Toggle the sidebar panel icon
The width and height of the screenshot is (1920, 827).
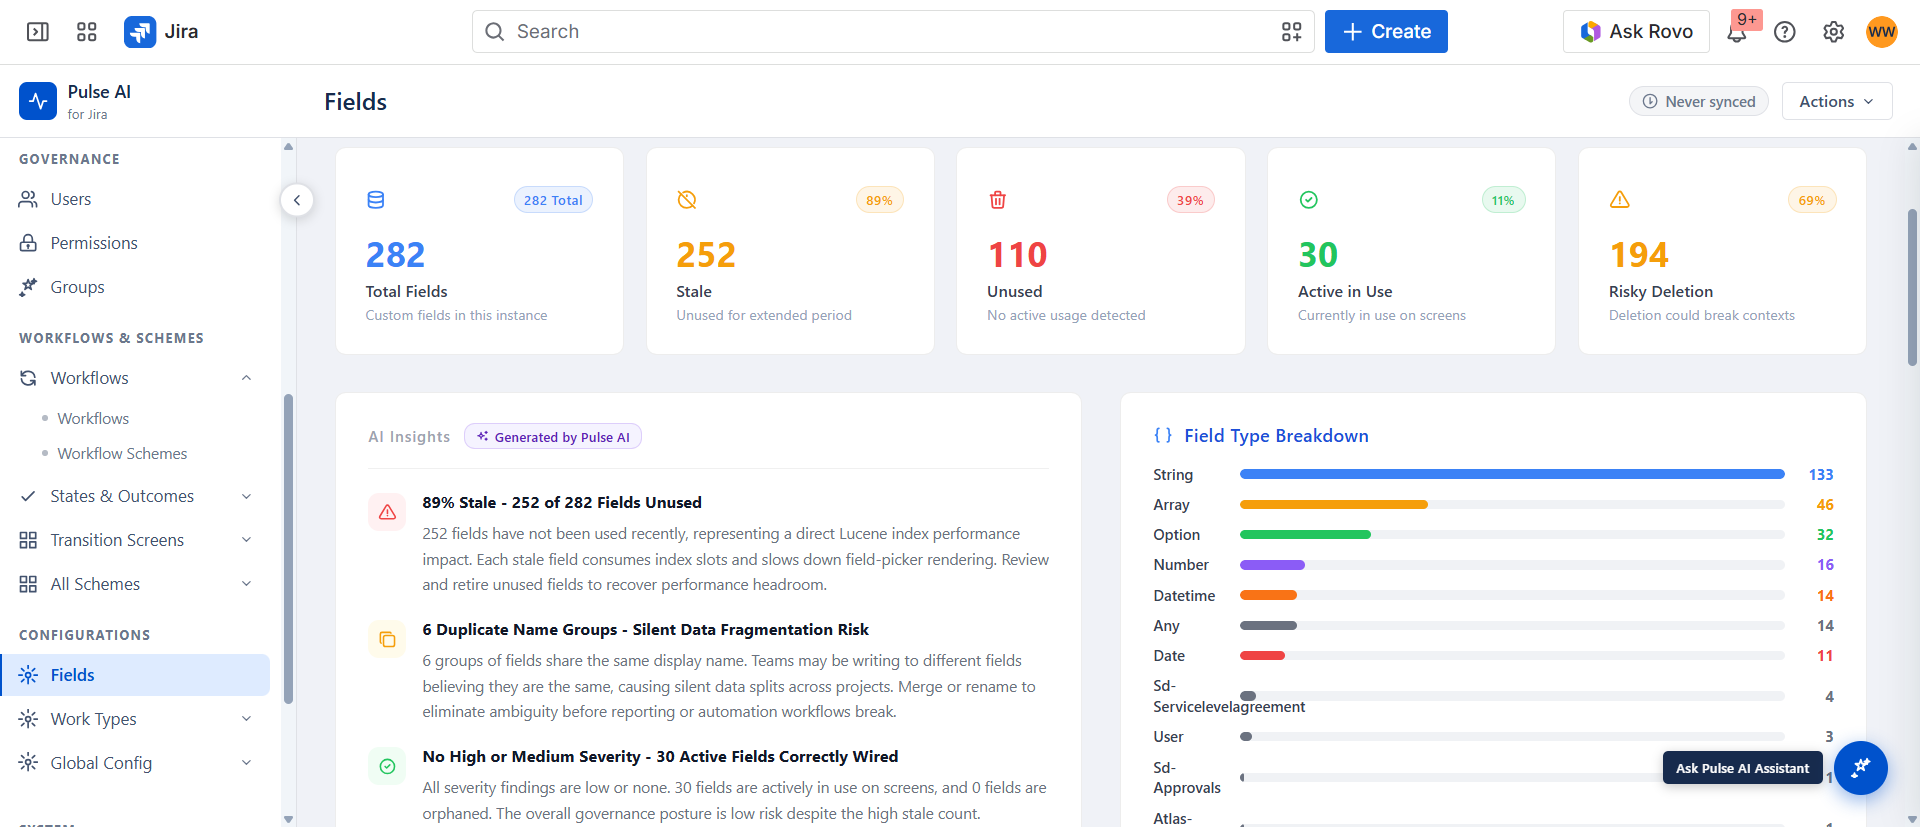[x=38, y=32]
